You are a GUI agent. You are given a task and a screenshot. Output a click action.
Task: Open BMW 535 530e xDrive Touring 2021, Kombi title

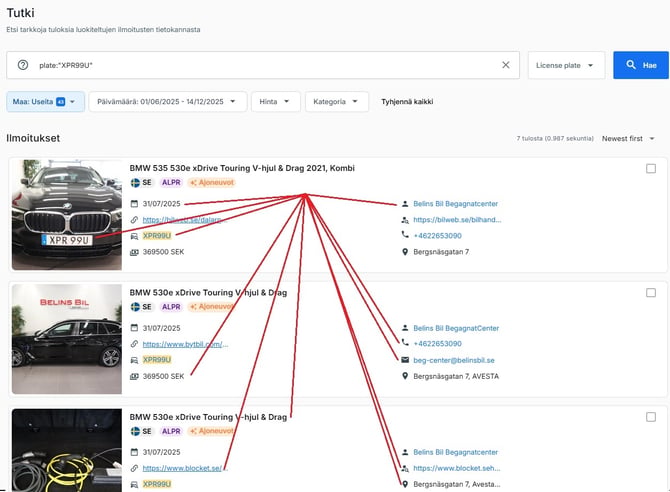242,168
